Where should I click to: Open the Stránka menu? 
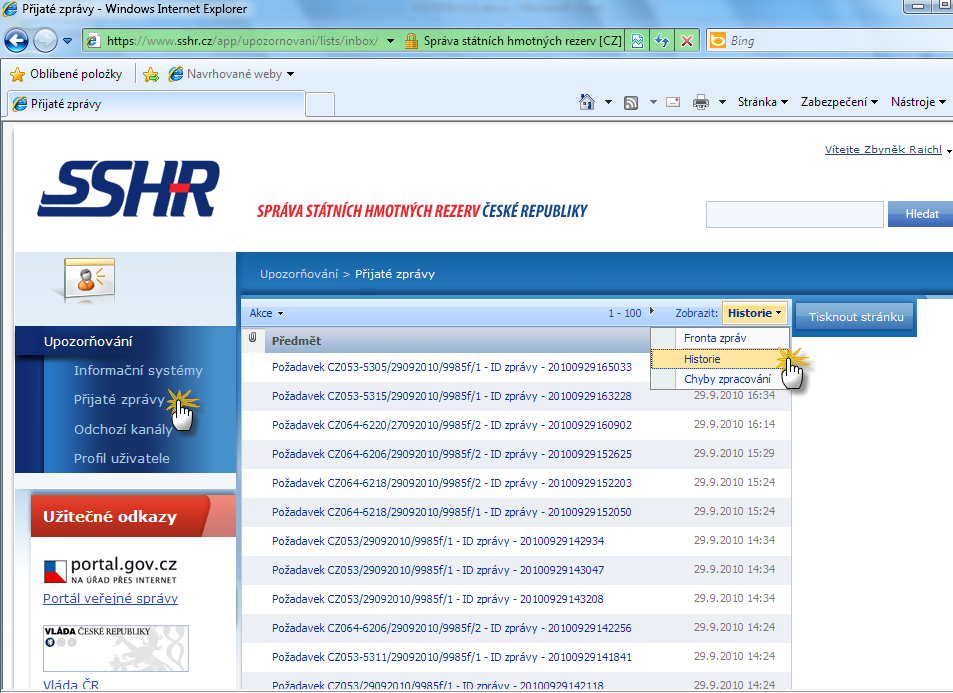click(763, 102)
